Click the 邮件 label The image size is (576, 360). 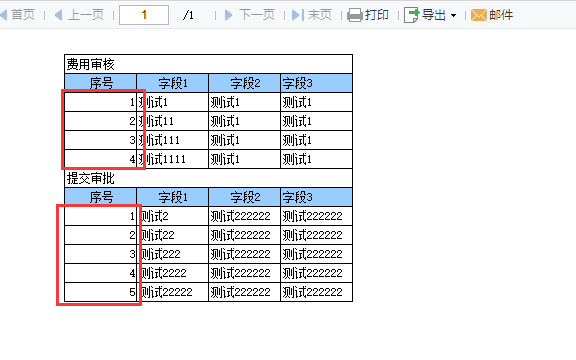[x=501, y=15]
